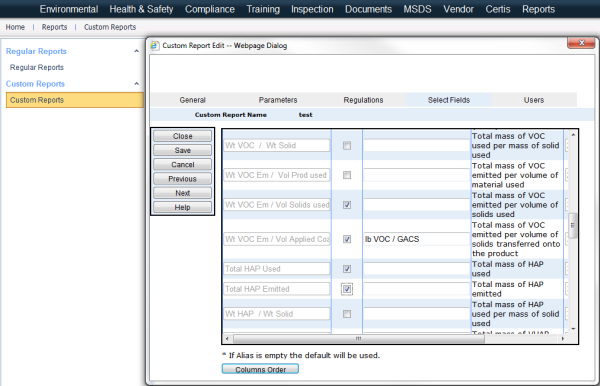Screen dimensions: 600x386
Task: Open the Inspection menu
Action: click(x=312, y=9)
